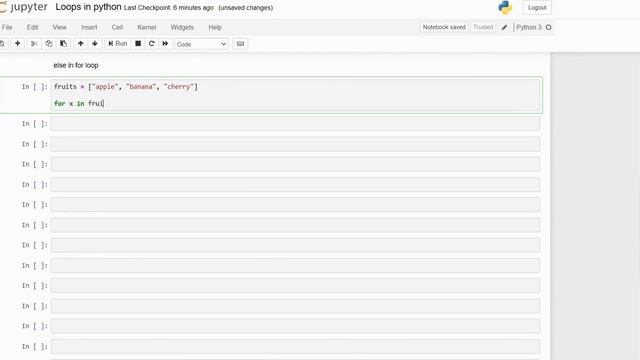Click the save notebook icon
Screen dimensions: 640x360
point(2,43)
